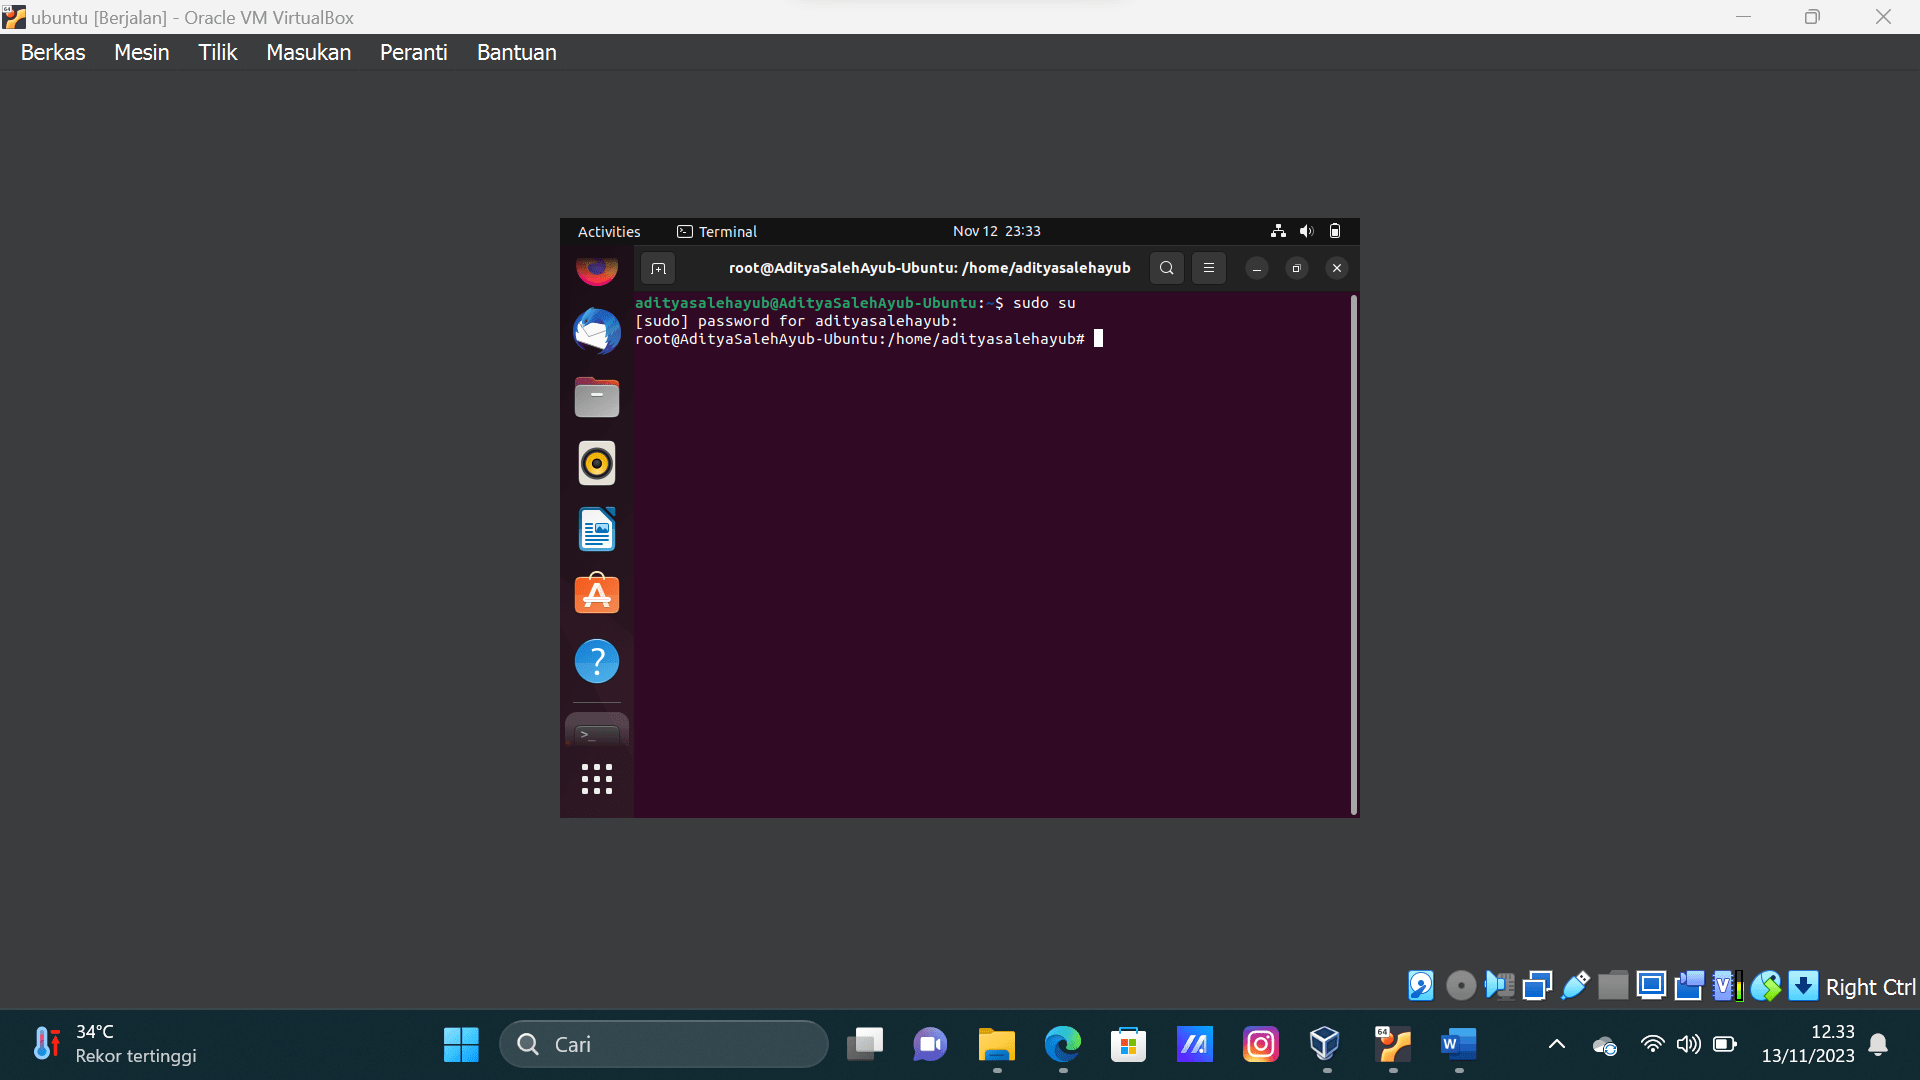Click the Ubuntu battery icon in top bar

[1335, 231]
